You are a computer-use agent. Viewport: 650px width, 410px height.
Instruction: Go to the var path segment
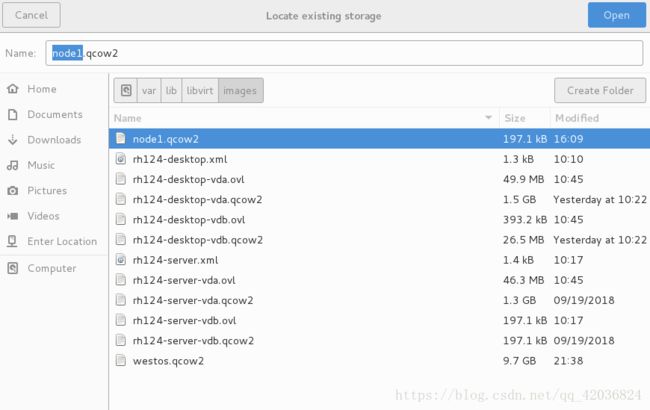coord(149,90)
